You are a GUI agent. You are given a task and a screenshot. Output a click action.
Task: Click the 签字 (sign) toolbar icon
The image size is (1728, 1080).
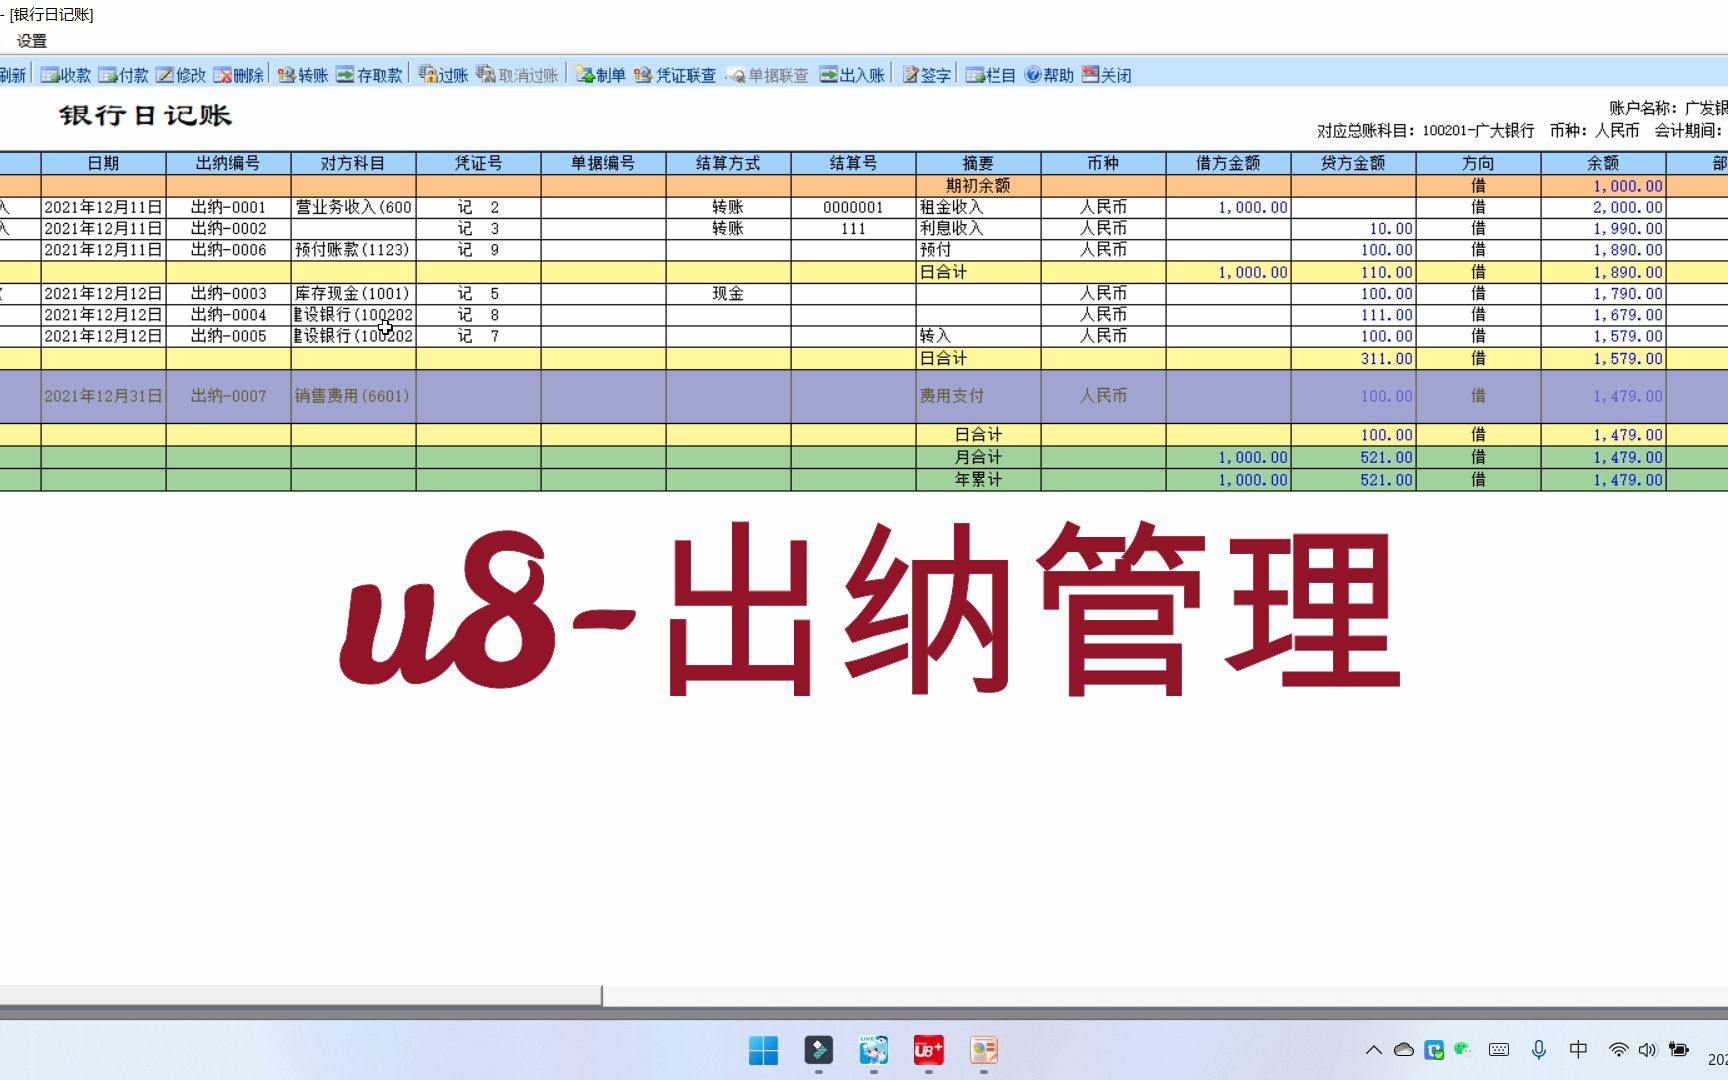click(926, 75)
